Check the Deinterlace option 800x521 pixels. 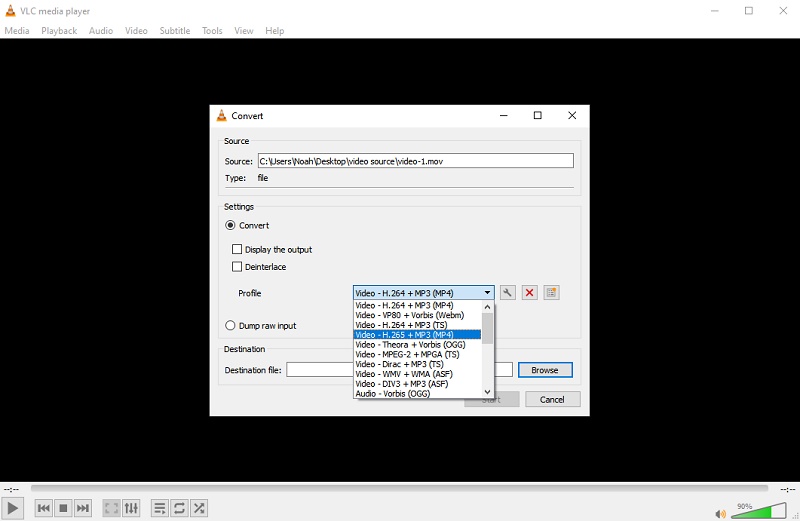[237, 266]
